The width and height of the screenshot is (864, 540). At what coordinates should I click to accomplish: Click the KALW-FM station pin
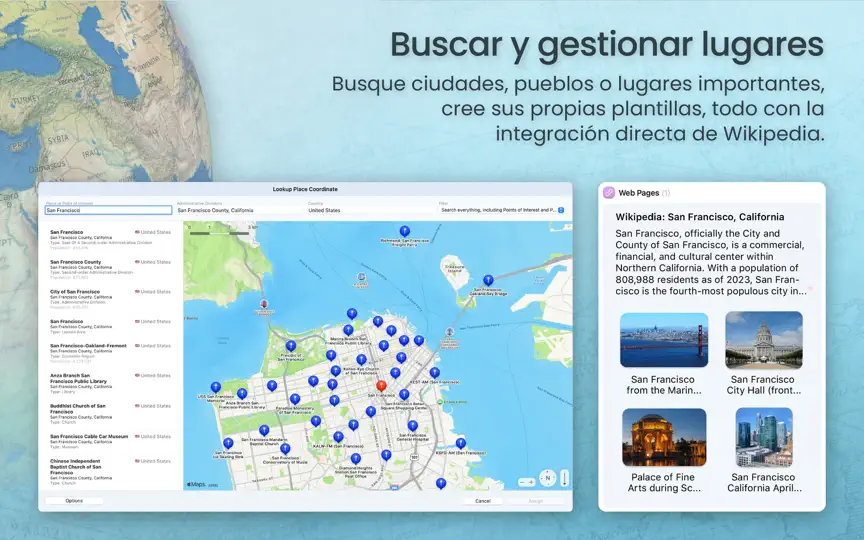pos(338,438)
